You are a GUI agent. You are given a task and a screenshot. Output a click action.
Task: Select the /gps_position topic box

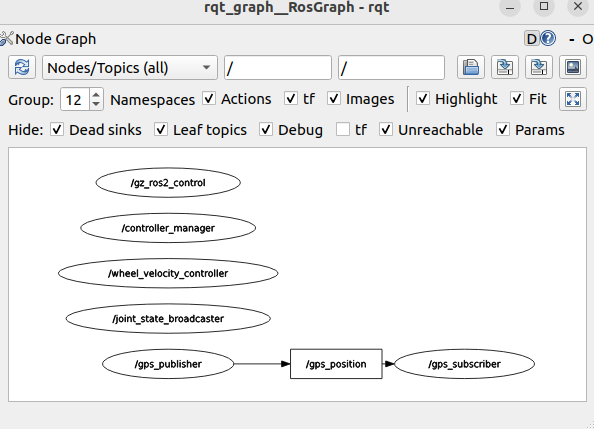[x=336, y=364]
